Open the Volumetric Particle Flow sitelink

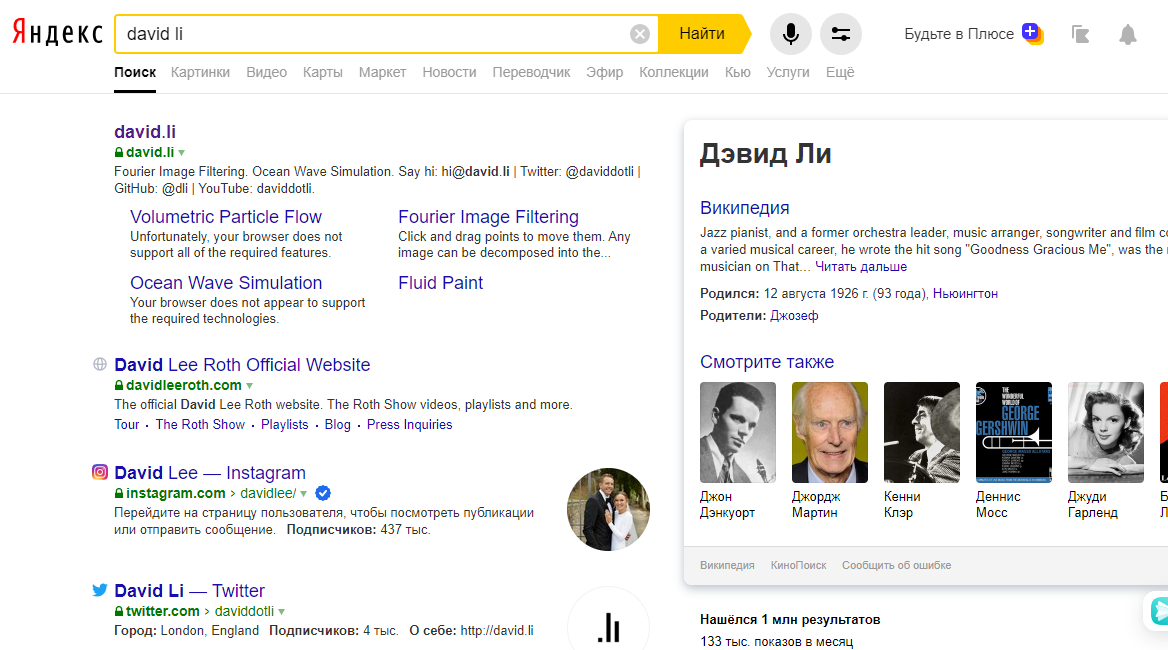coord(226,217)
